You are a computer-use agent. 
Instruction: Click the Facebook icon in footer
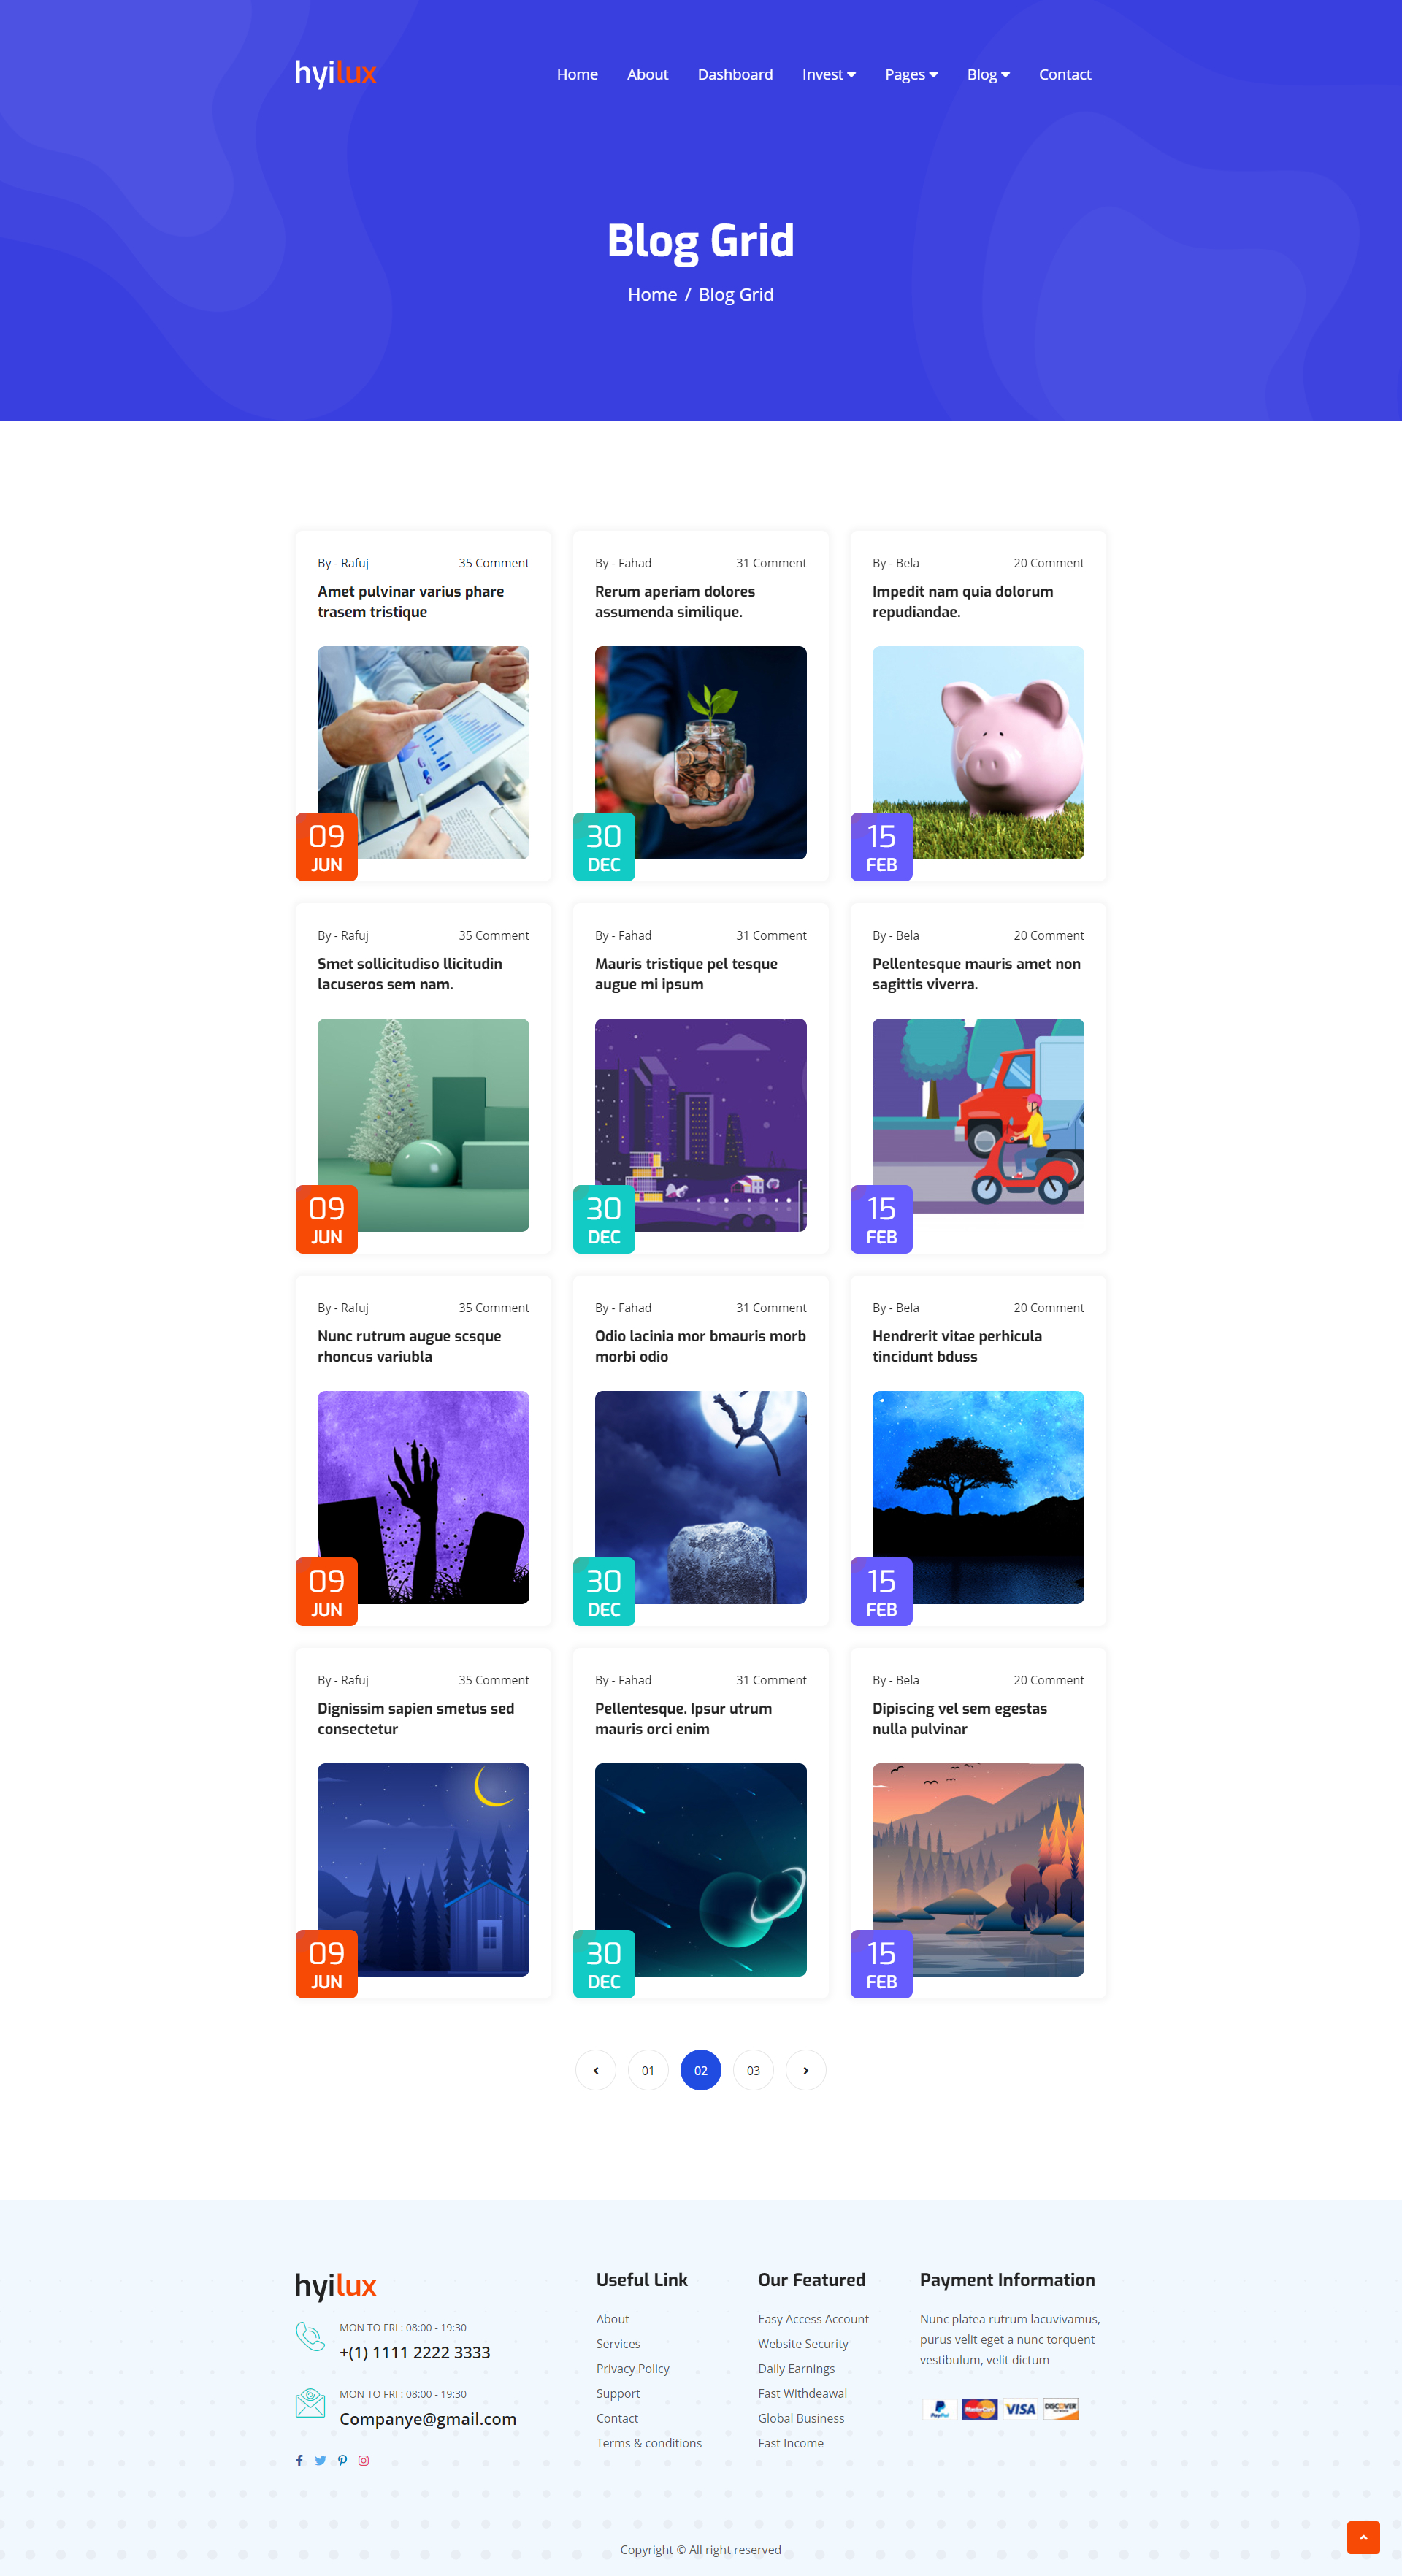(x=299, y=2460)
